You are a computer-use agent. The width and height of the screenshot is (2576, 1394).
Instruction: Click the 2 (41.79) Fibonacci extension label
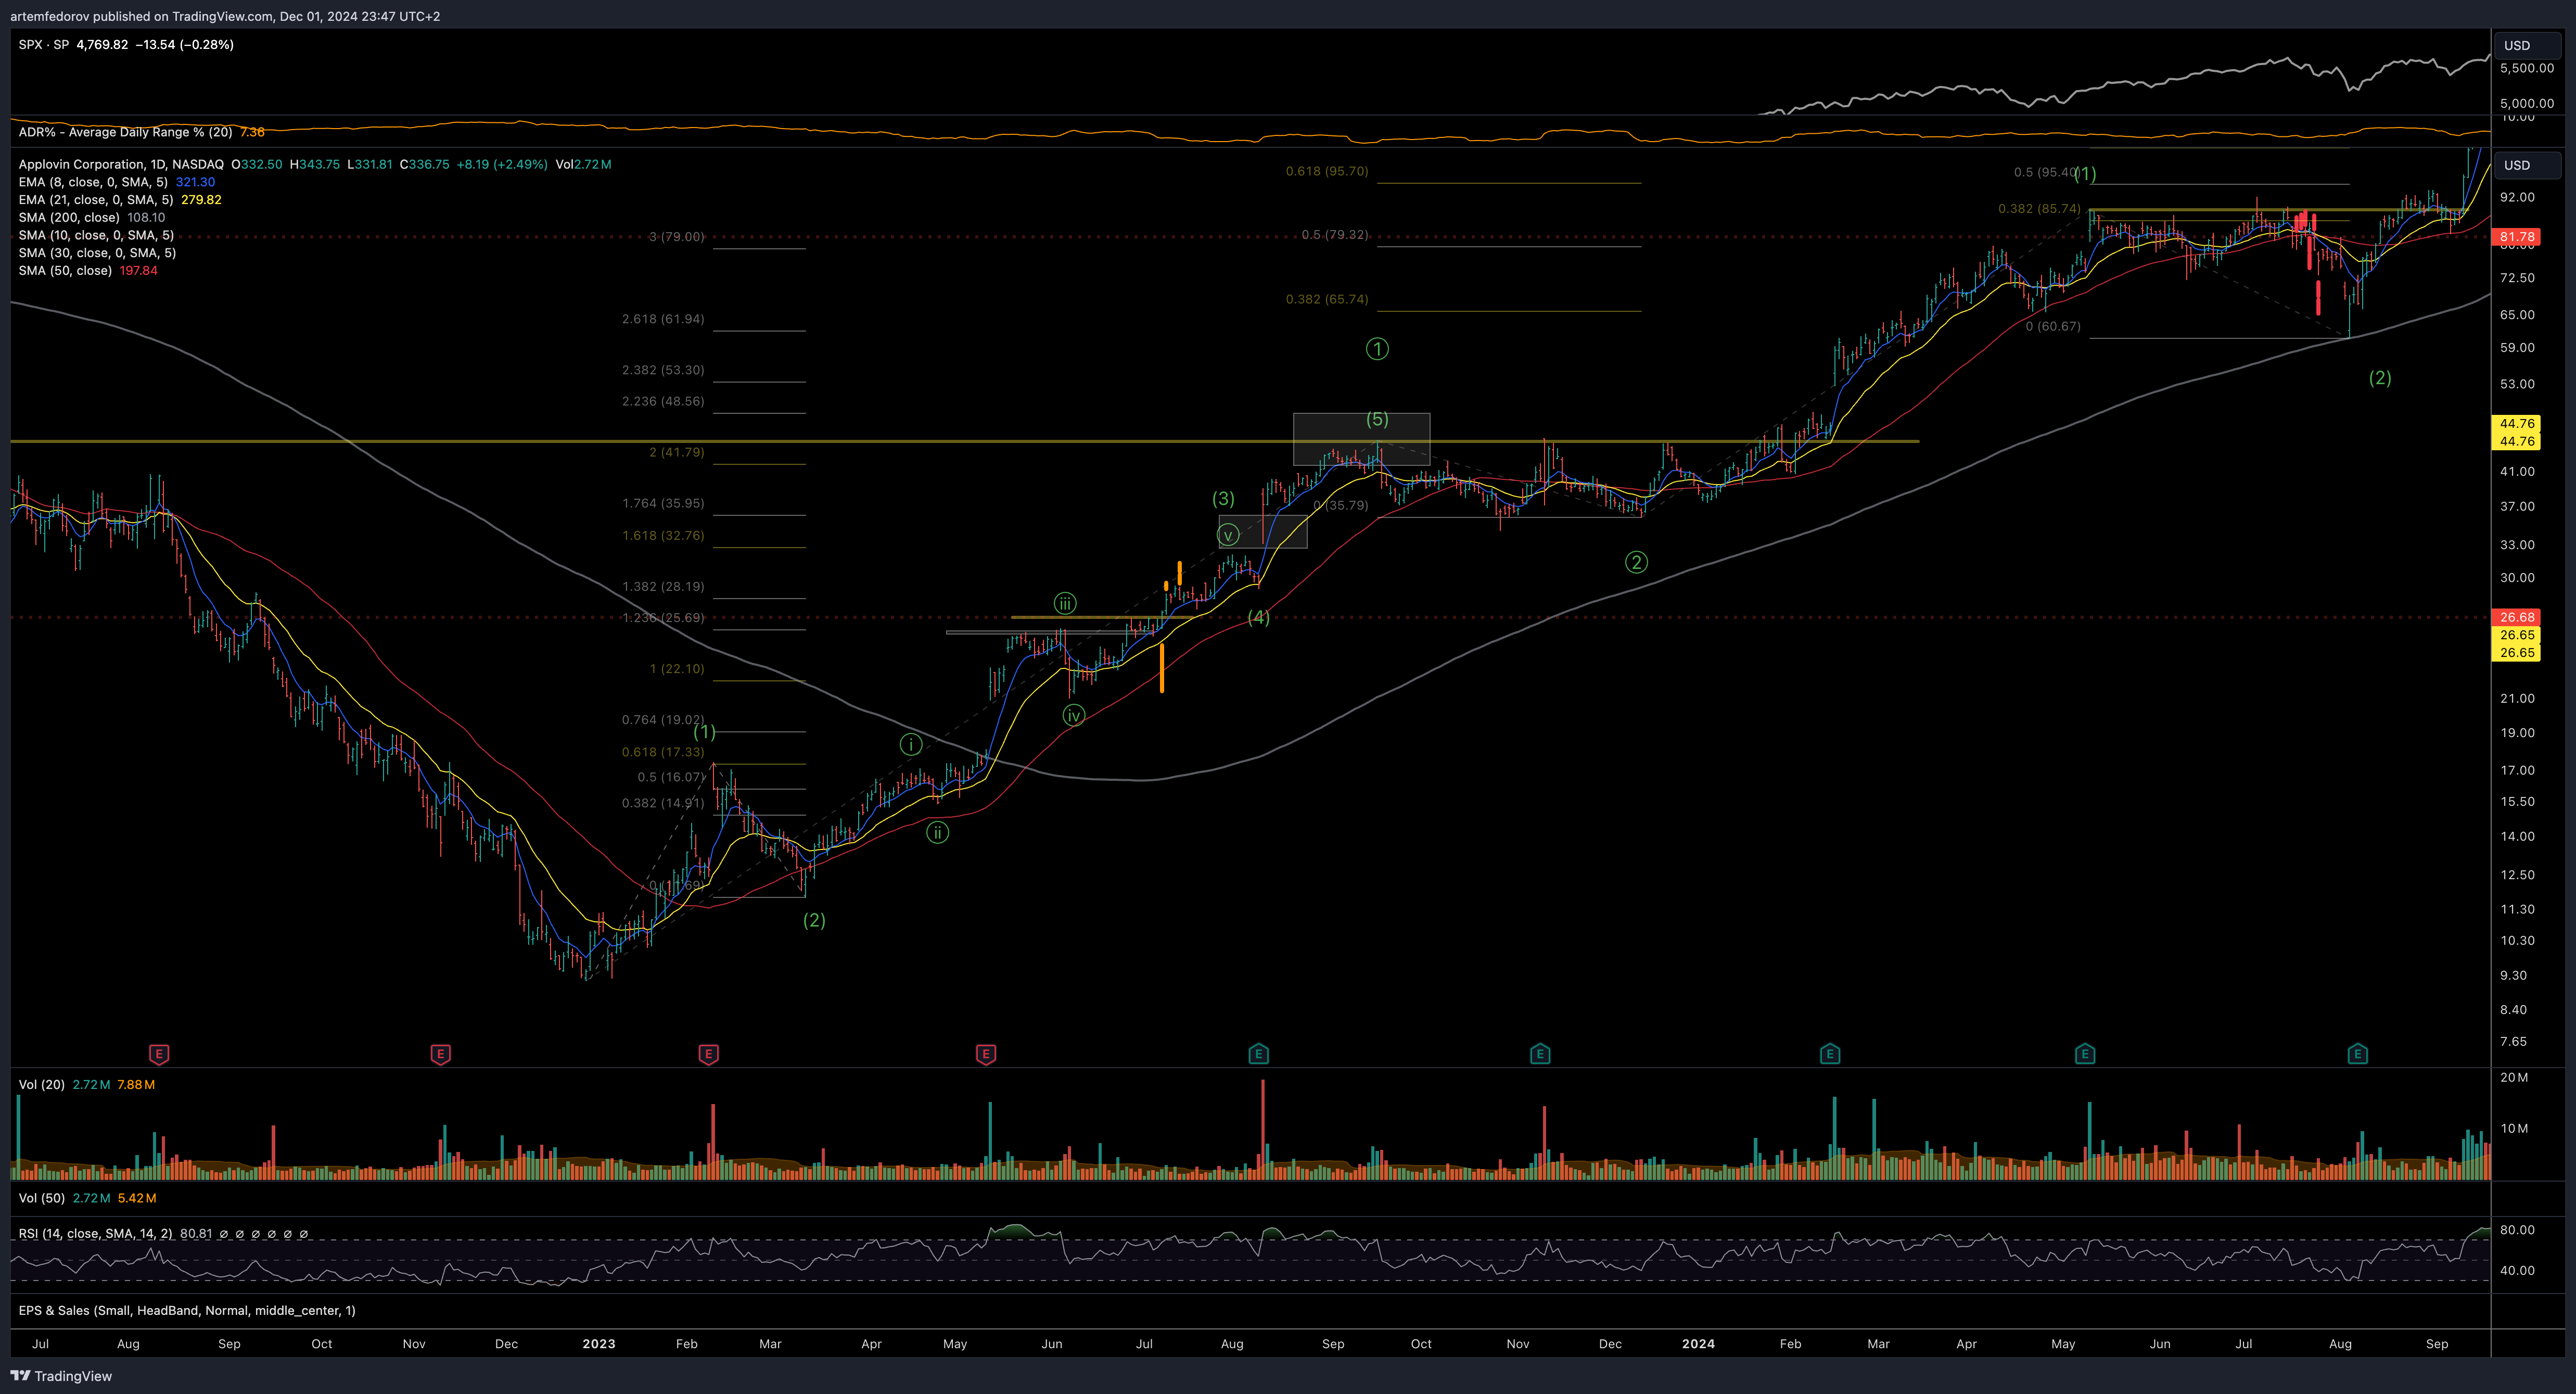[x=677, y=452]
